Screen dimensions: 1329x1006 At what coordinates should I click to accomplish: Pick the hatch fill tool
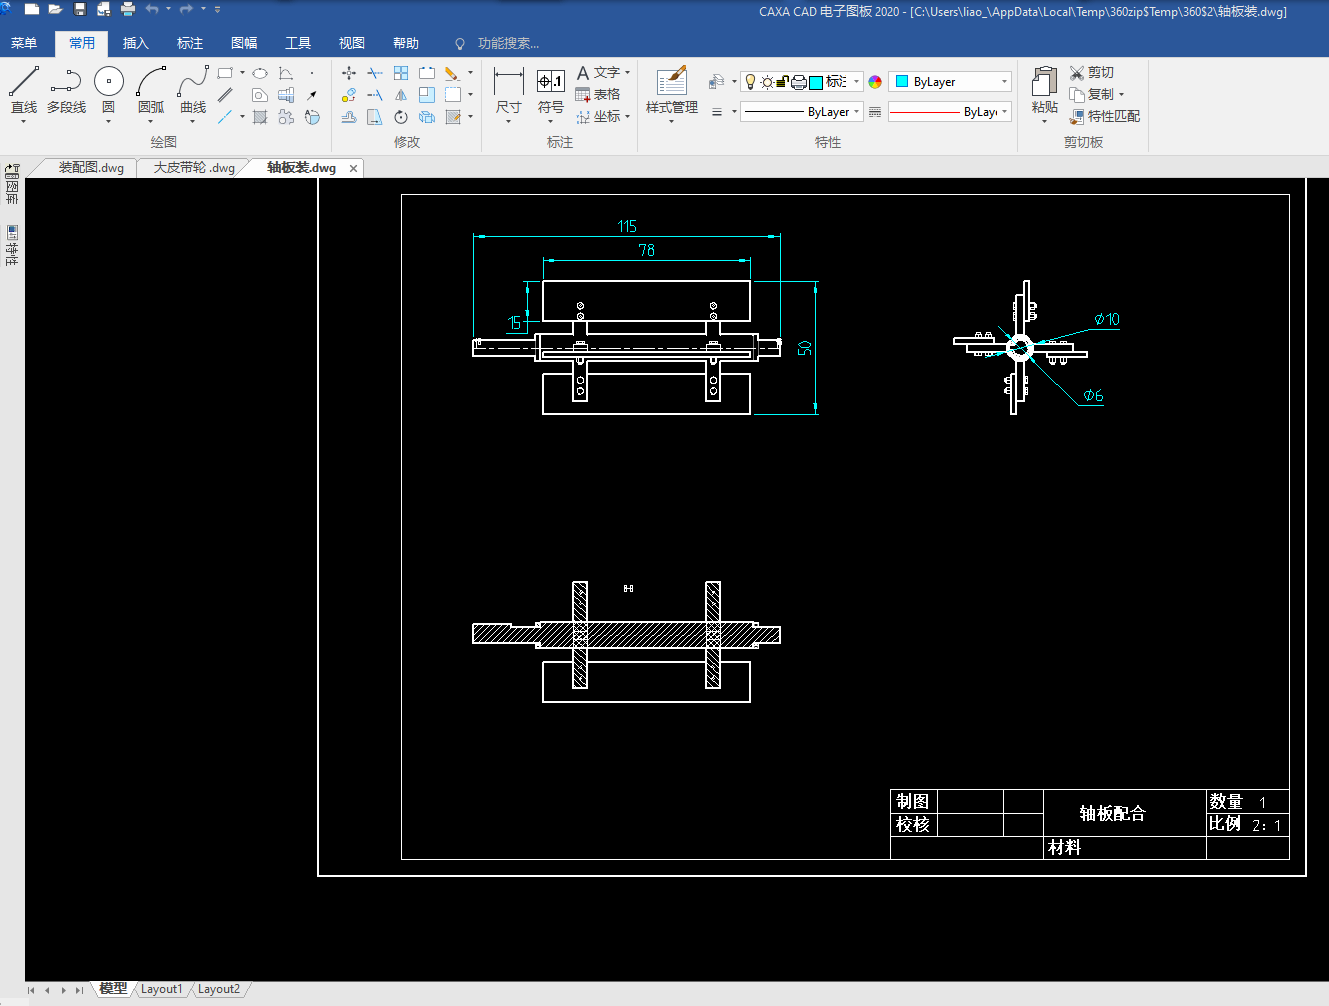[260, 117]
